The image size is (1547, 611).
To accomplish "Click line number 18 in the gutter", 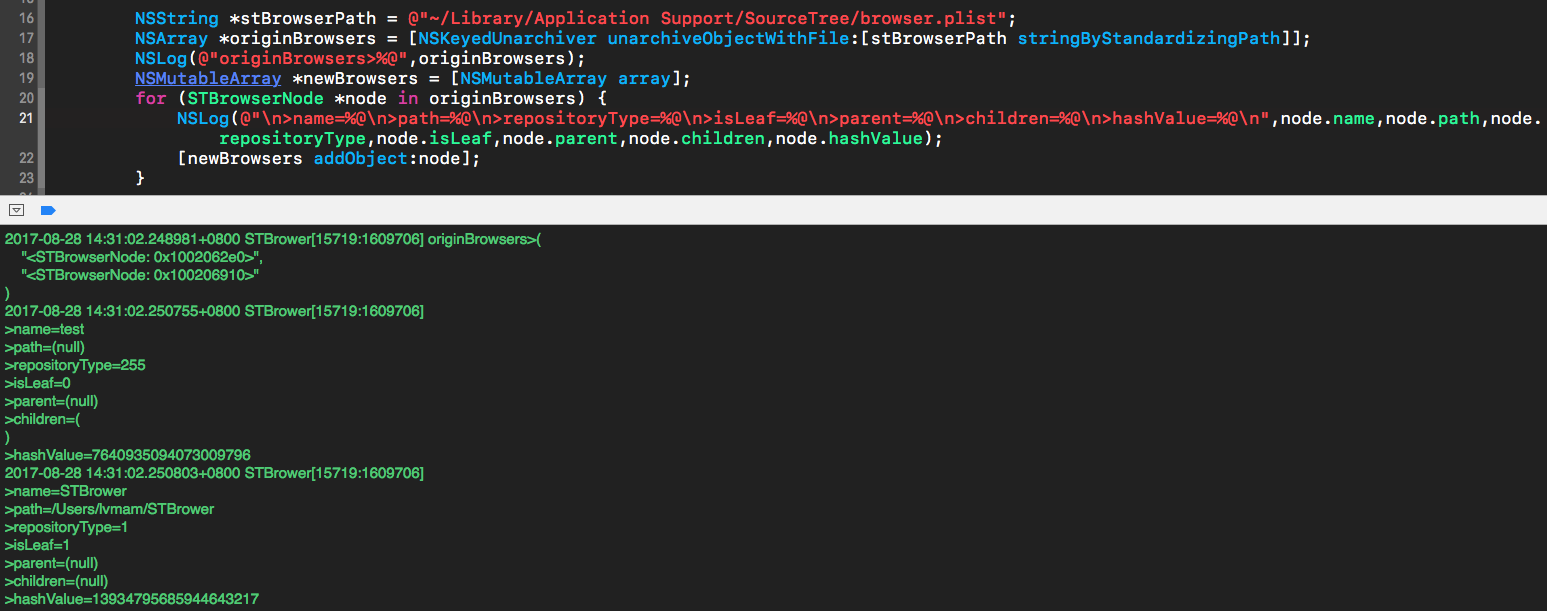I will click(26, 58).
